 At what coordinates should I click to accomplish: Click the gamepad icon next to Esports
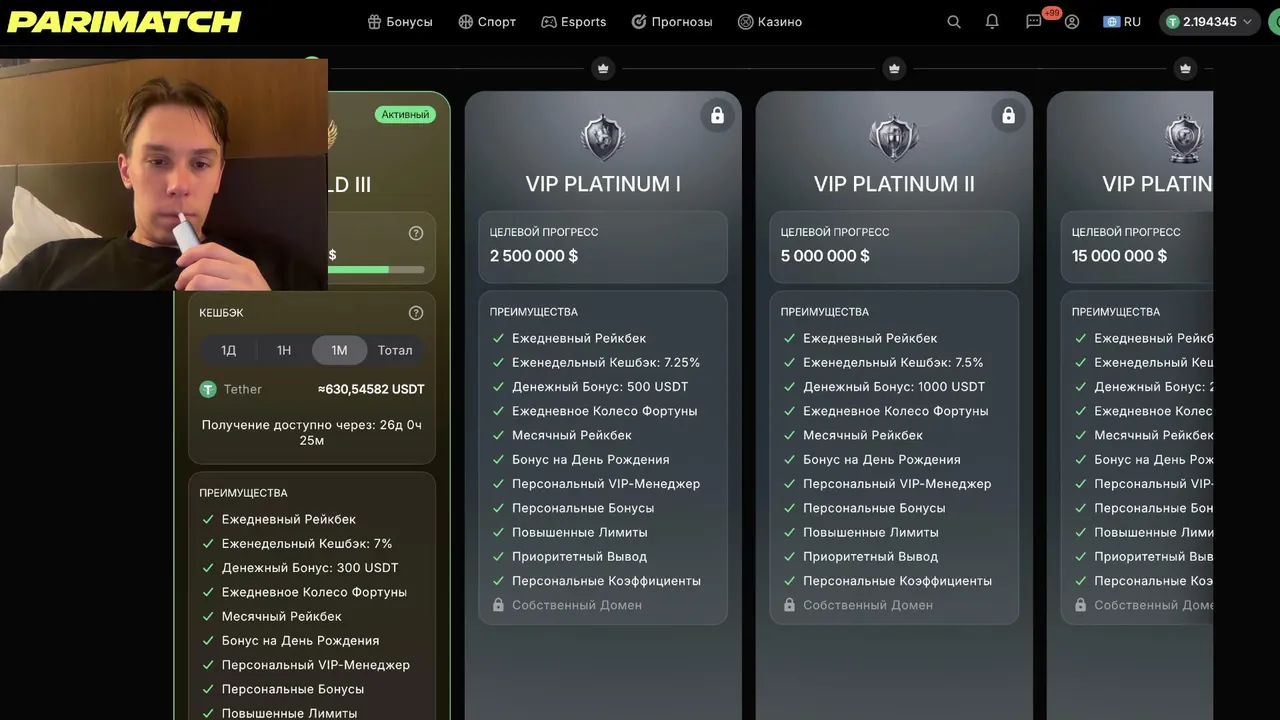pyautogui.click(x=549, y=22)
